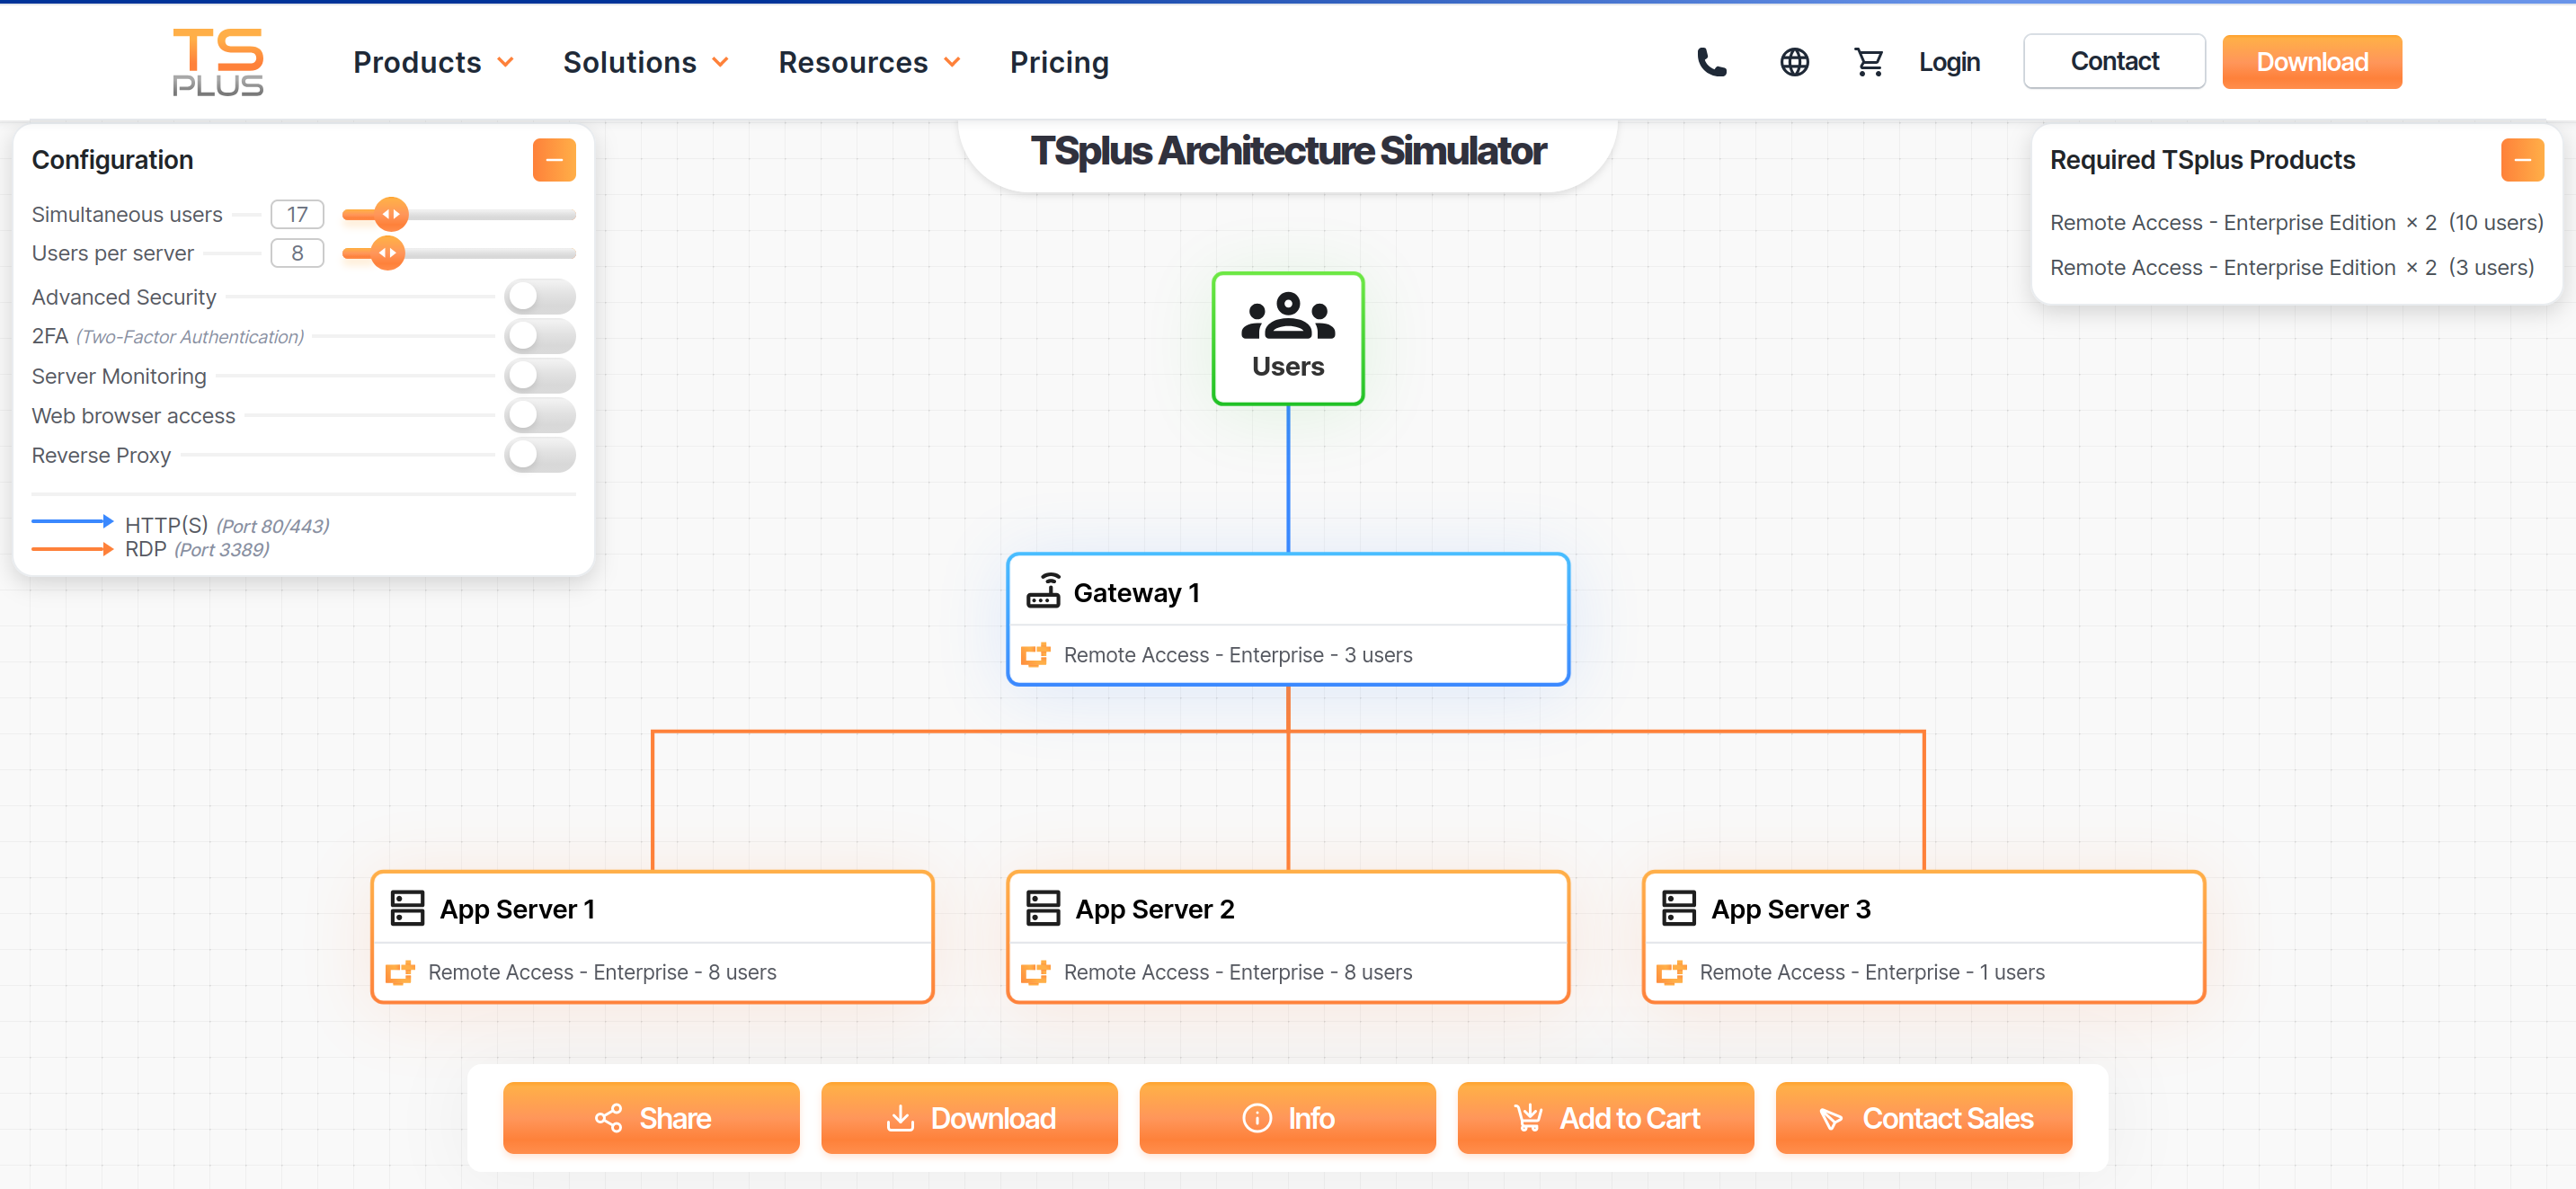Viewport: 2576px width, 1189px height.
Task: Click the App Server 2 server icon
Action: 1043,908
